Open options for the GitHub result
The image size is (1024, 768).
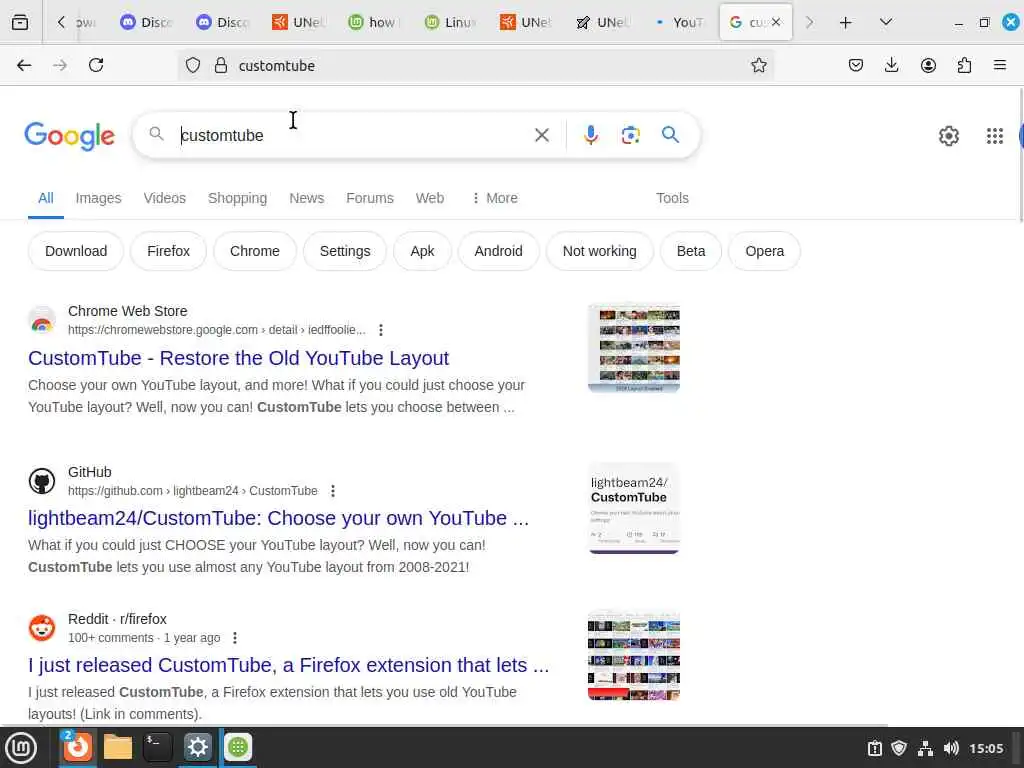tap(333, 490)
